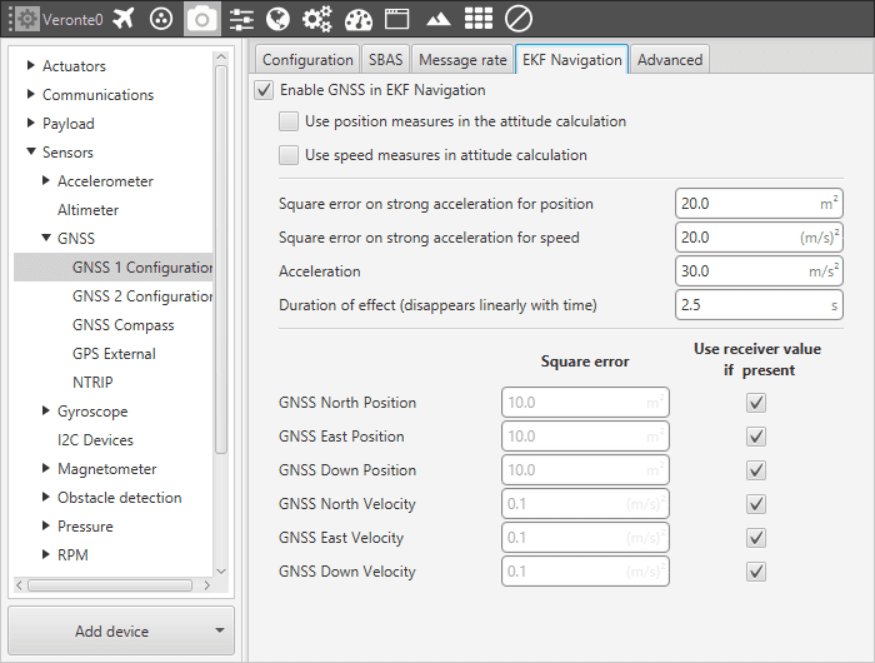Screen dimensions: 875x663
Task: Select the camera devices icon in toolbar
Action: [202, 19]
